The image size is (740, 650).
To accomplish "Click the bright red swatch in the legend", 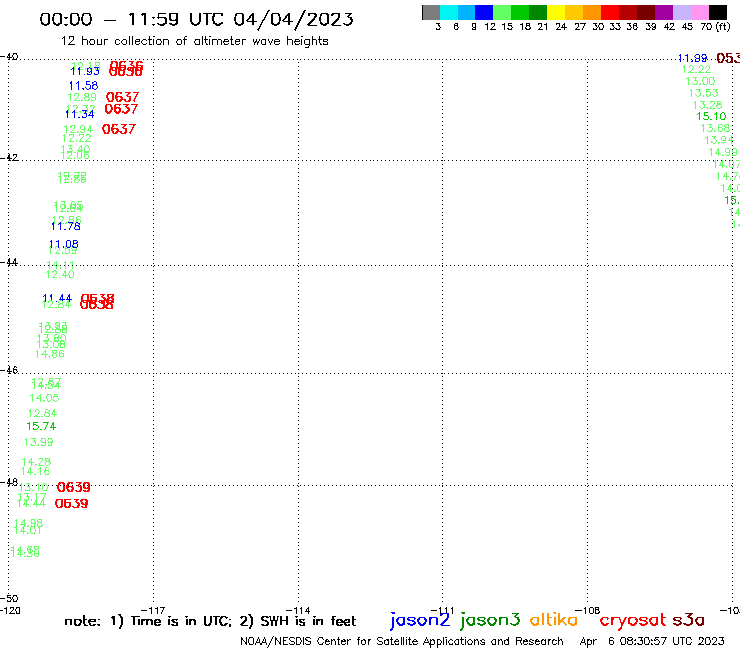I will pyautogui.click(x=610, y=12).
